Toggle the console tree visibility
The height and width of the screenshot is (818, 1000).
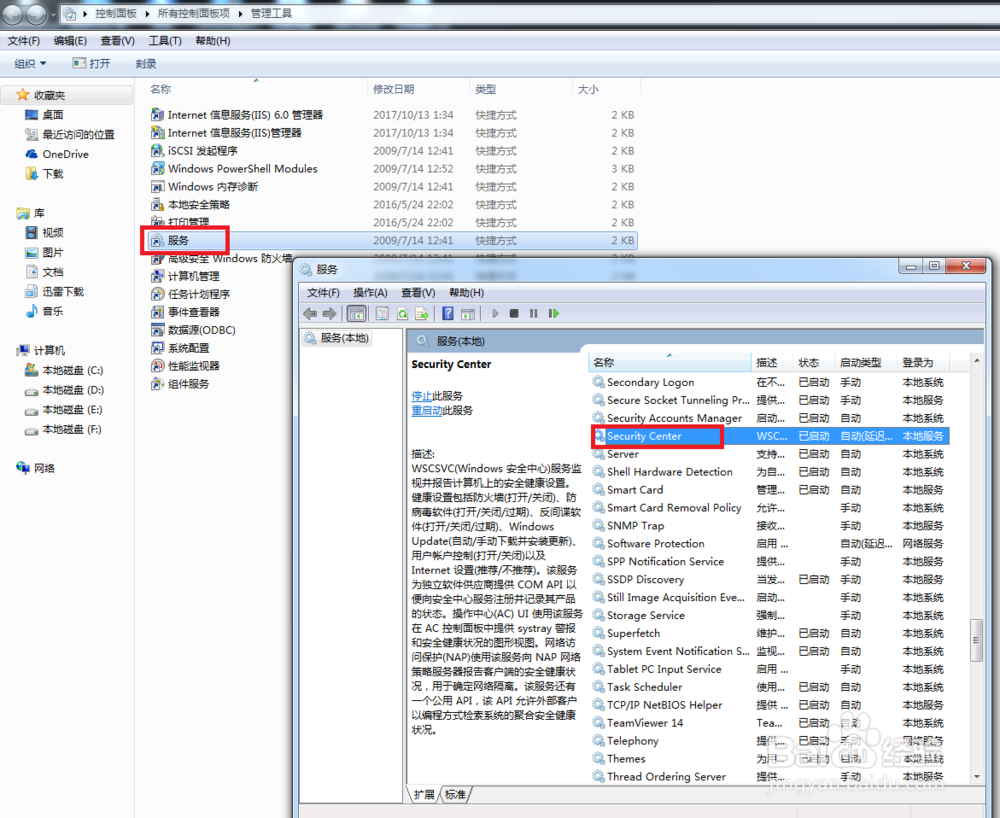[x=356, y=313]
